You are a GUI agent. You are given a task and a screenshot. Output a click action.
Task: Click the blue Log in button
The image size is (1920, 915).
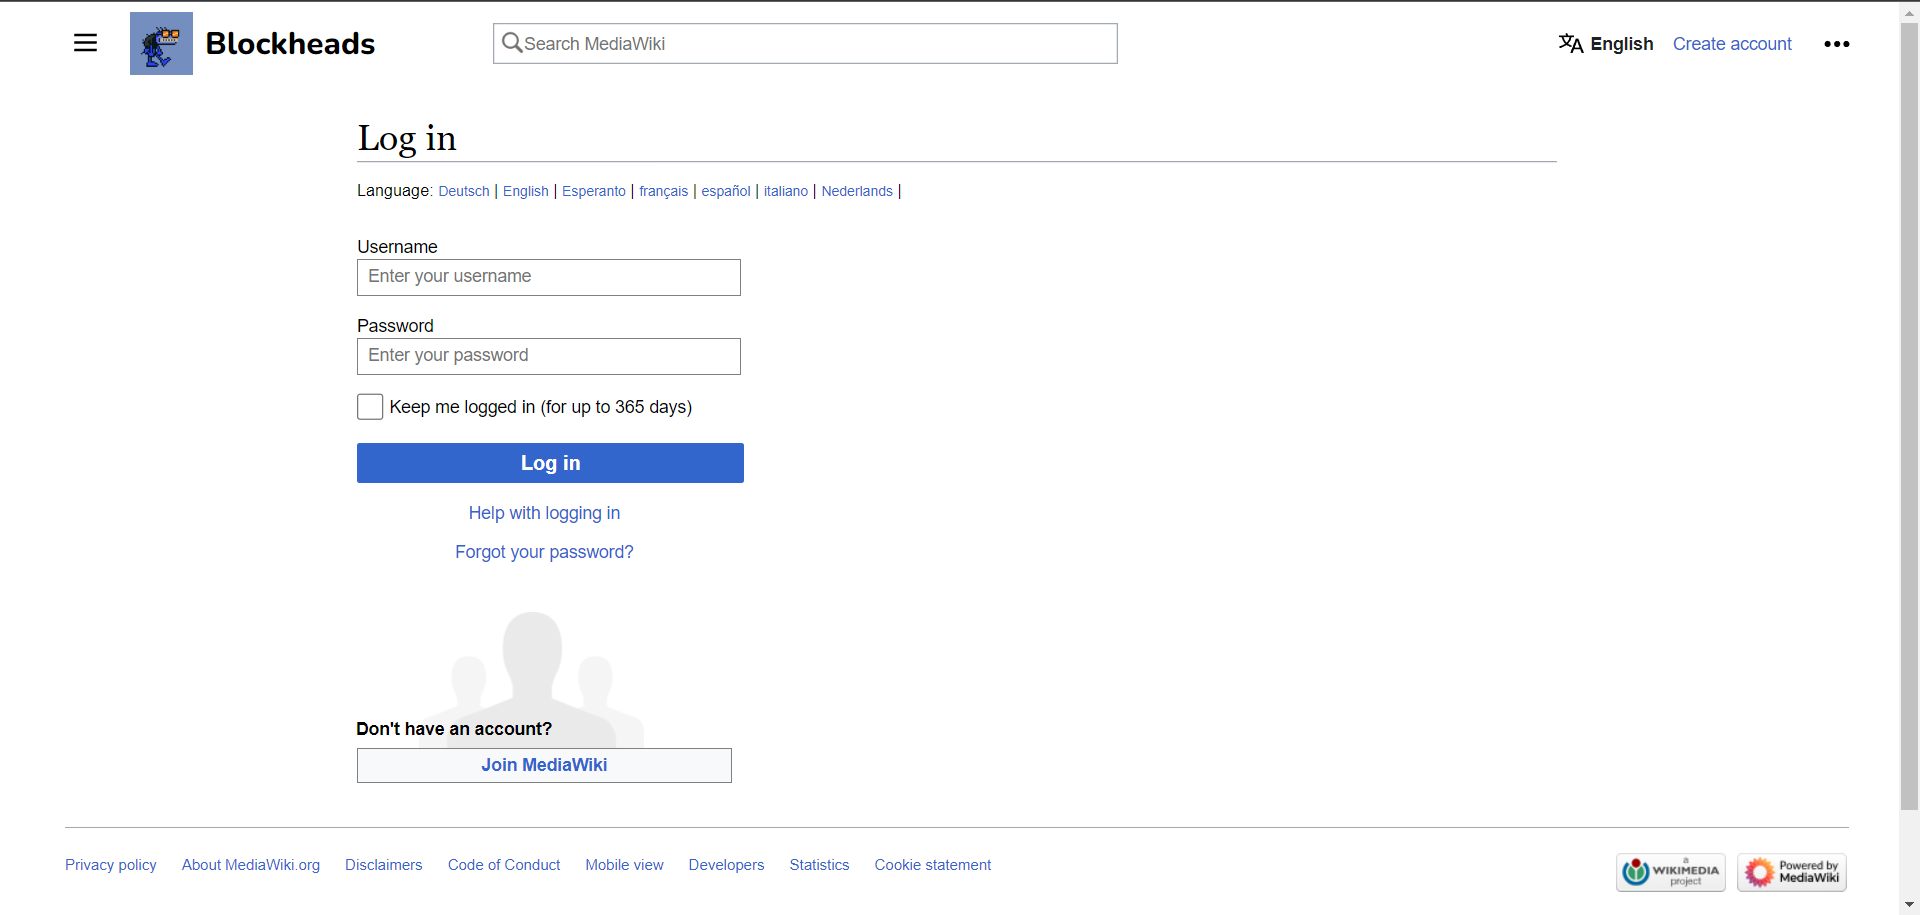tap(550, 463)
